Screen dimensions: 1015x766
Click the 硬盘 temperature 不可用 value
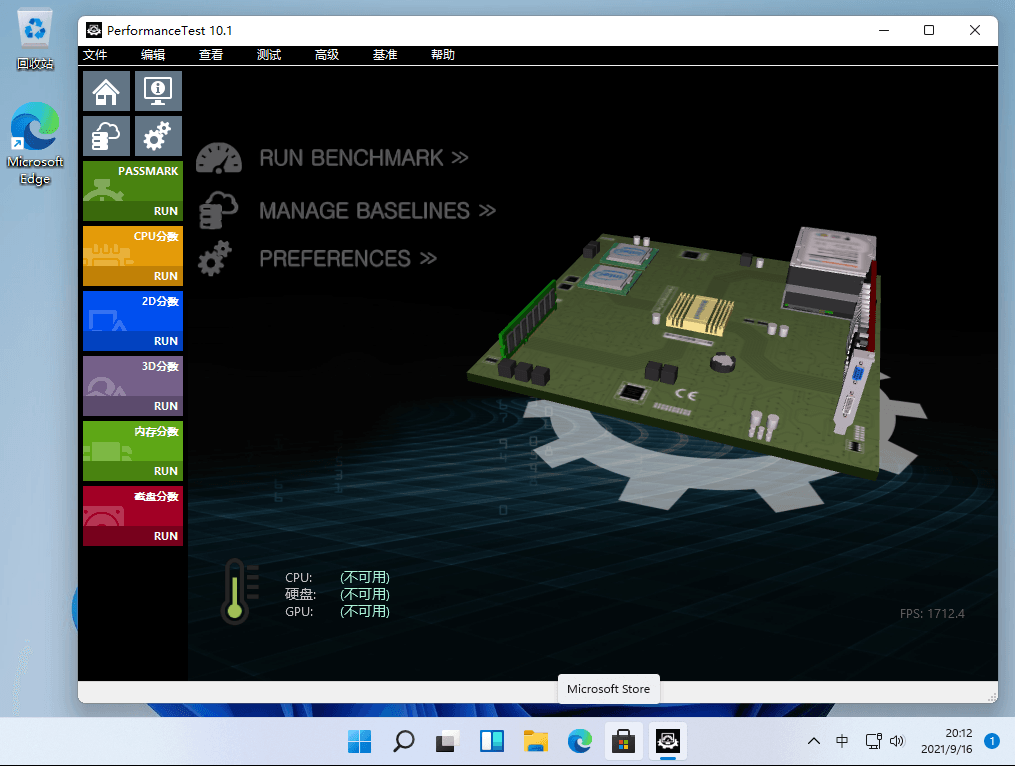pos(365,594)
